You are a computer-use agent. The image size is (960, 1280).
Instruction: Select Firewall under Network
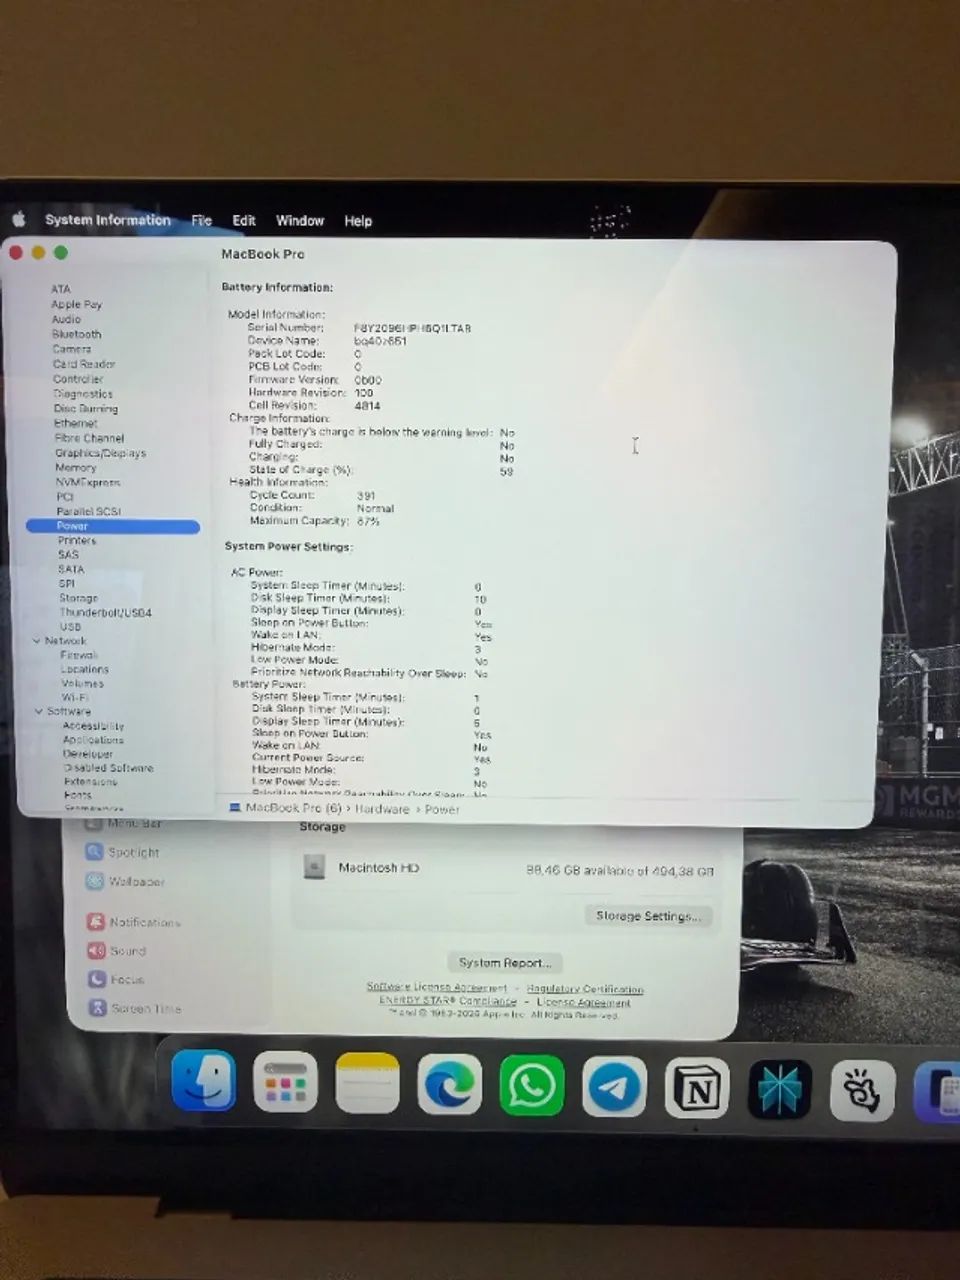click(79, 655)
